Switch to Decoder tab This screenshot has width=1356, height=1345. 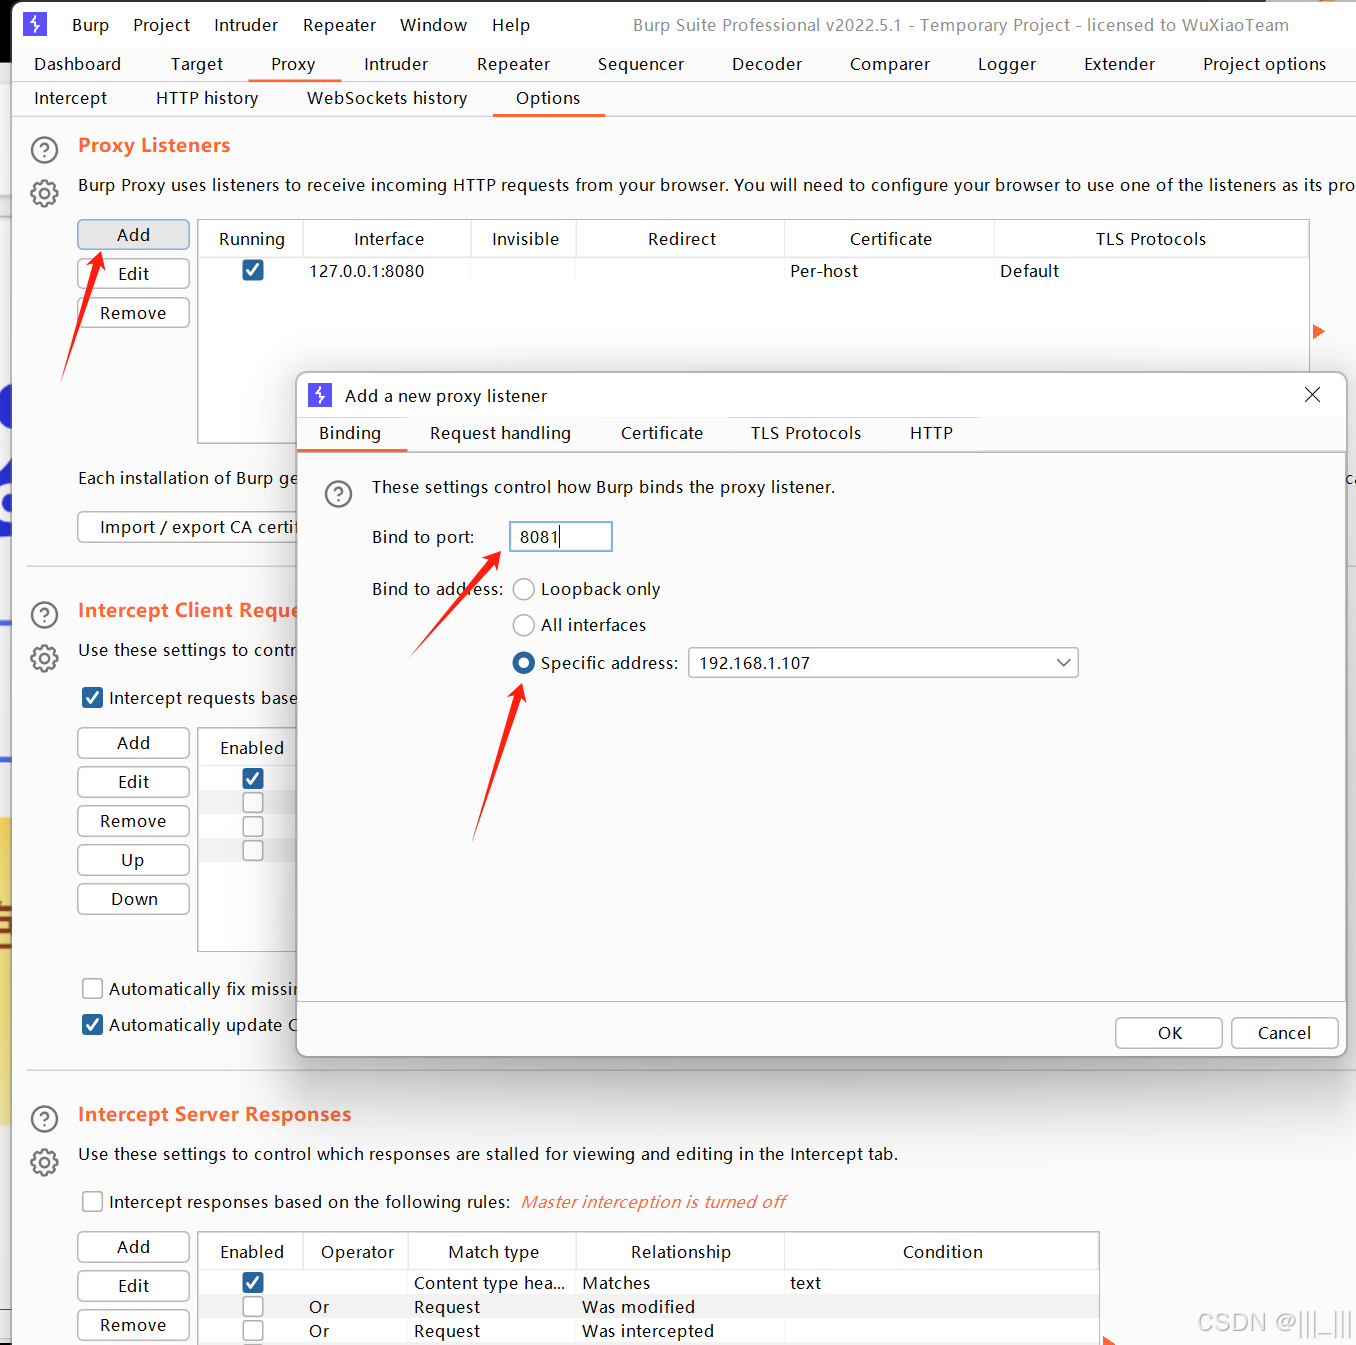pyautogui.click(x=767, y=64)
